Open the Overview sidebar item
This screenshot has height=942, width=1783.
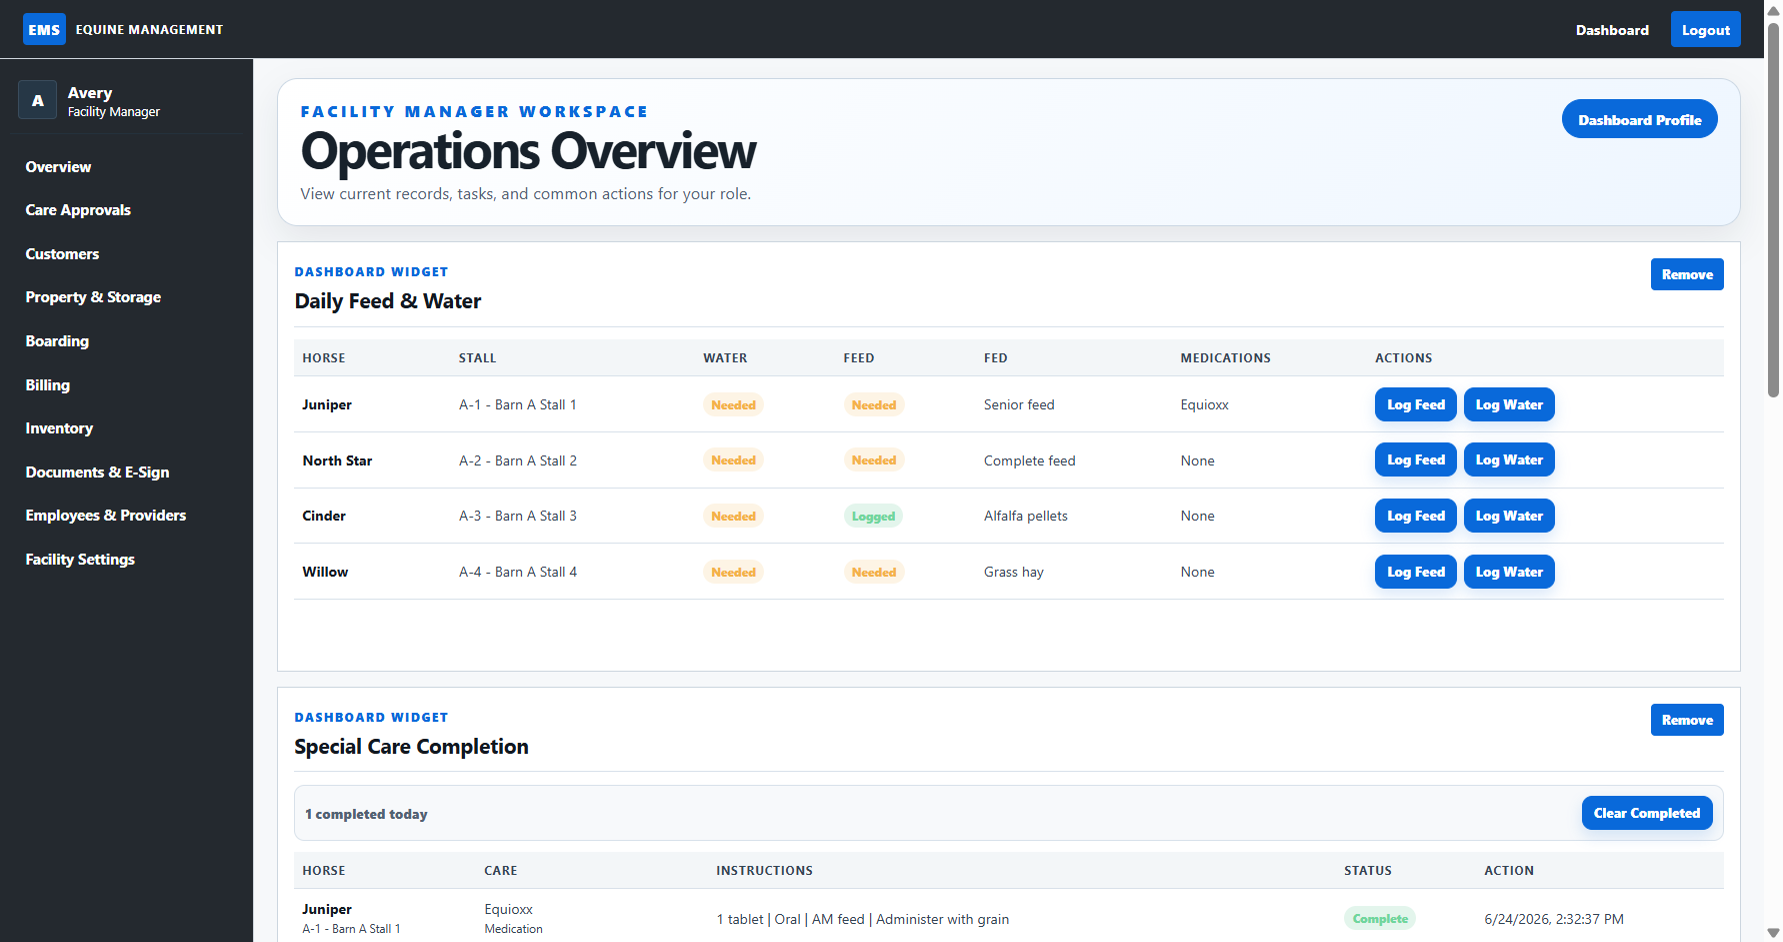tap(58, 167)
